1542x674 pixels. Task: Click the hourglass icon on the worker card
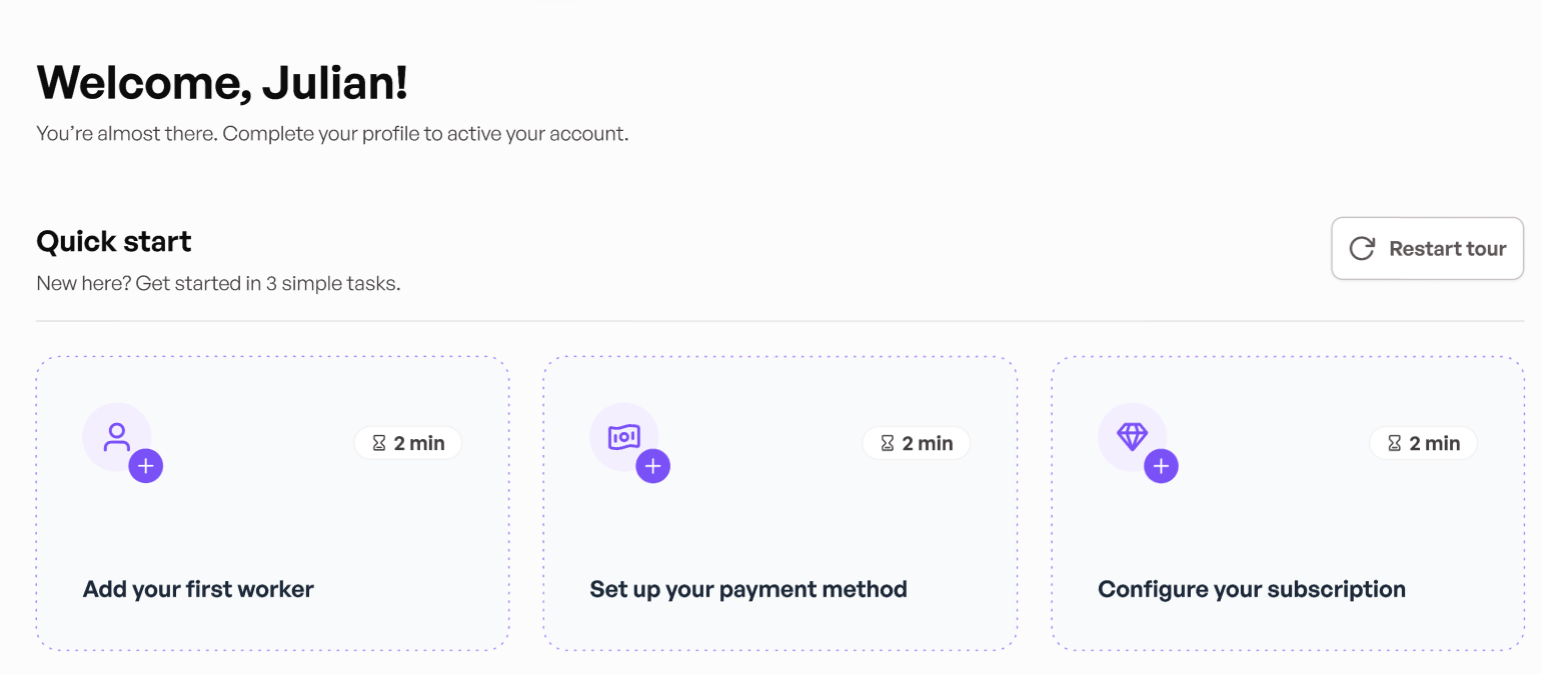point(379,443)
